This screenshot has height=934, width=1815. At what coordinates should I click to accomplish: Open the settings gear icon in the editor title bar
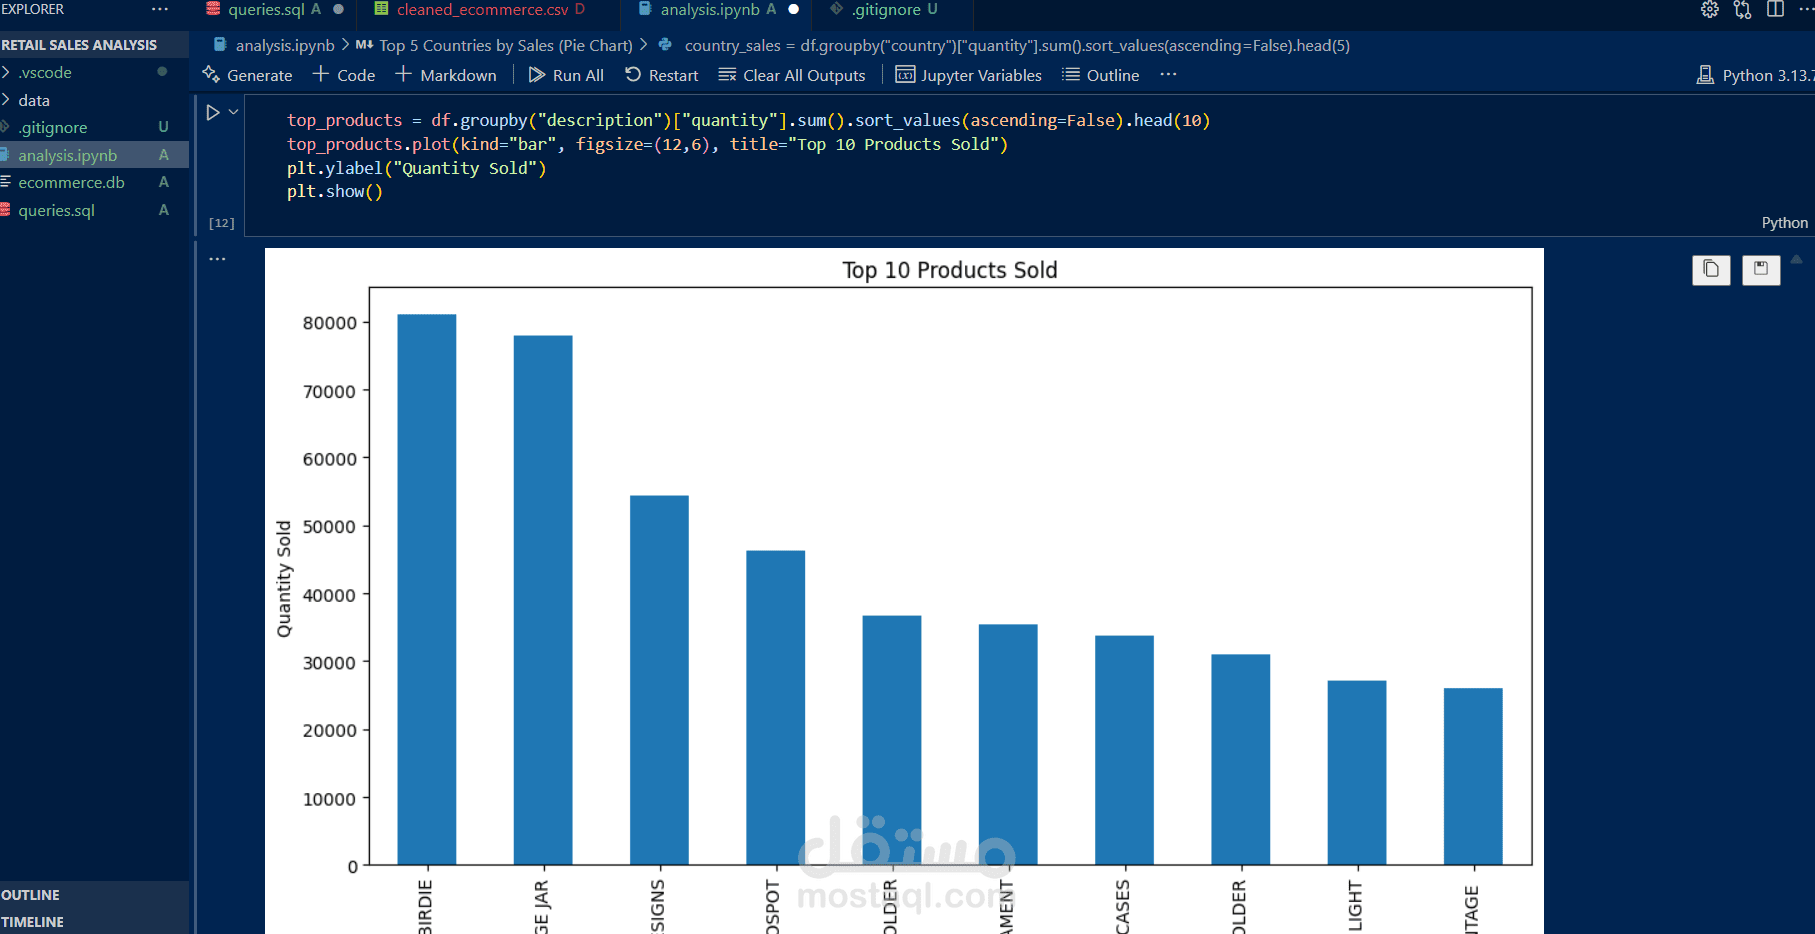(x=1710, y=10)
